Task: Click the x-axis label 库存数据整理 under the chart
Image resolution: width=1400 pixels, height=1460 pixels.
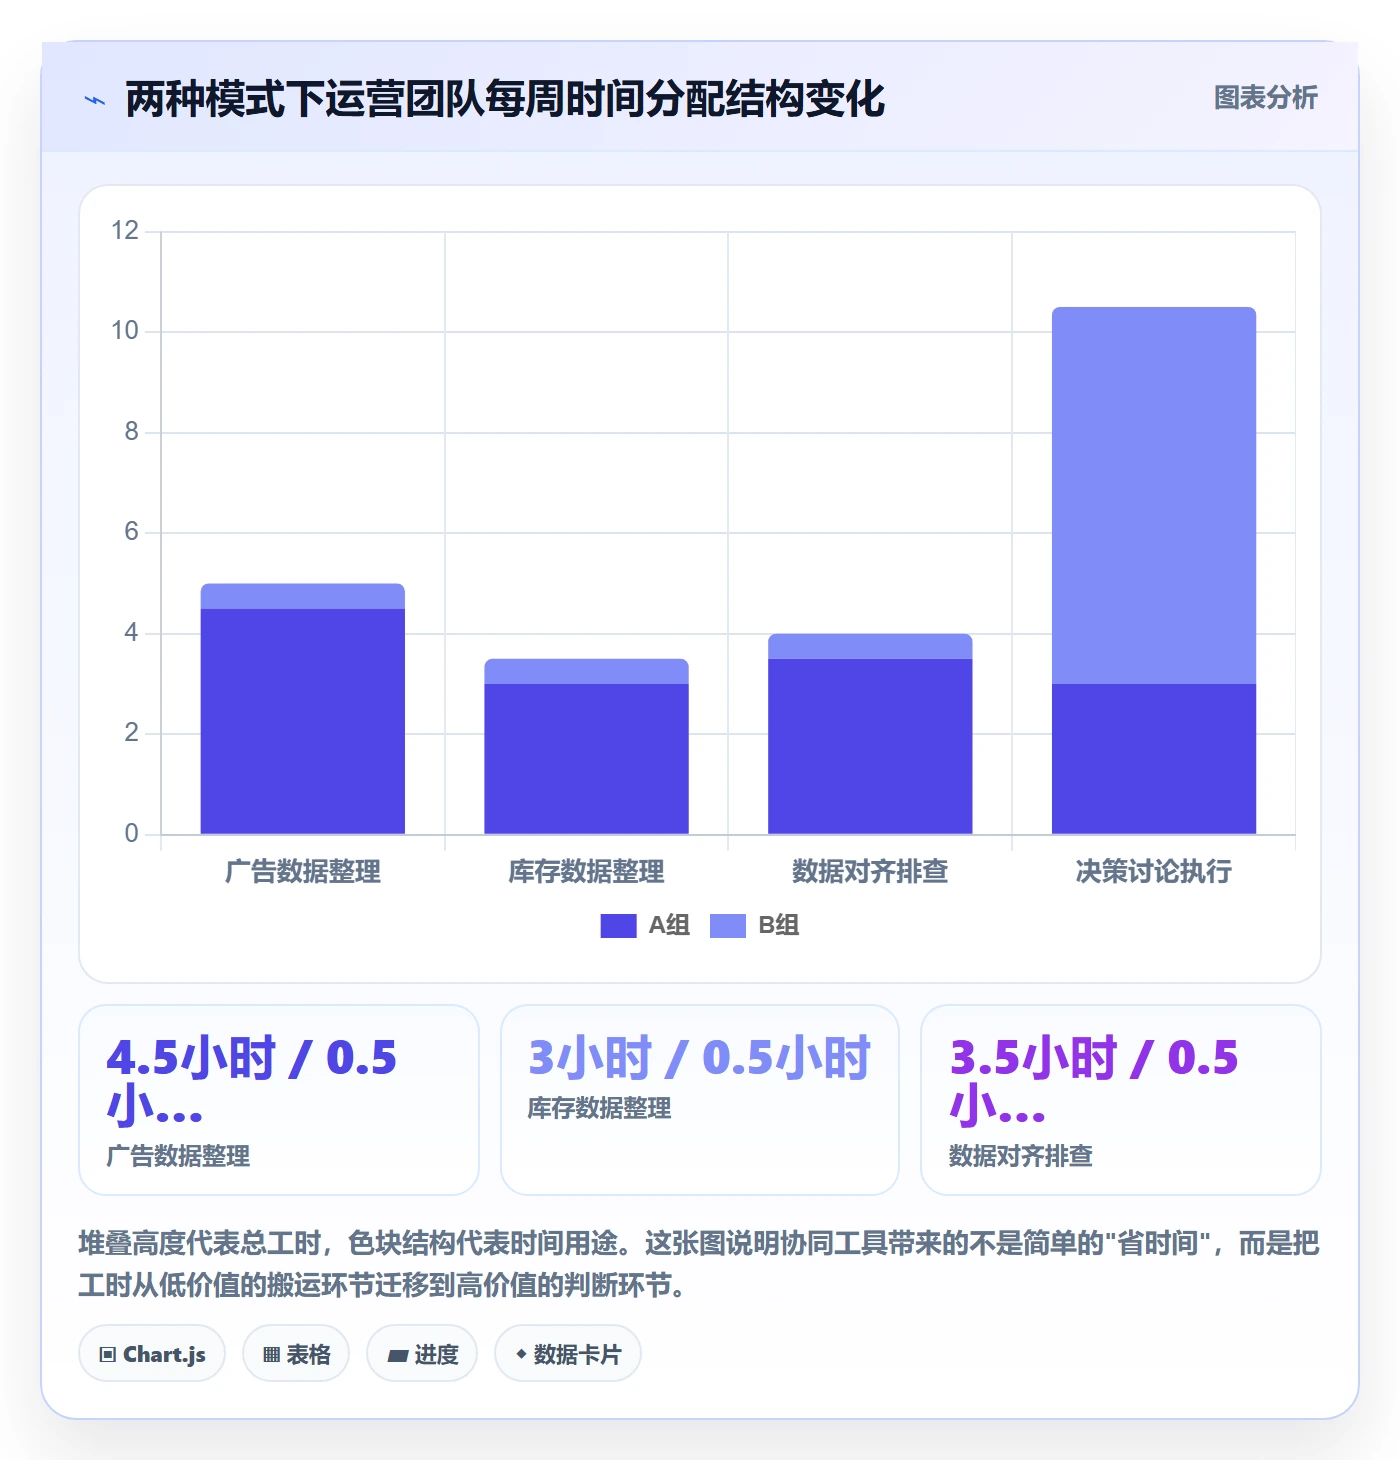Action: point(587,872)
